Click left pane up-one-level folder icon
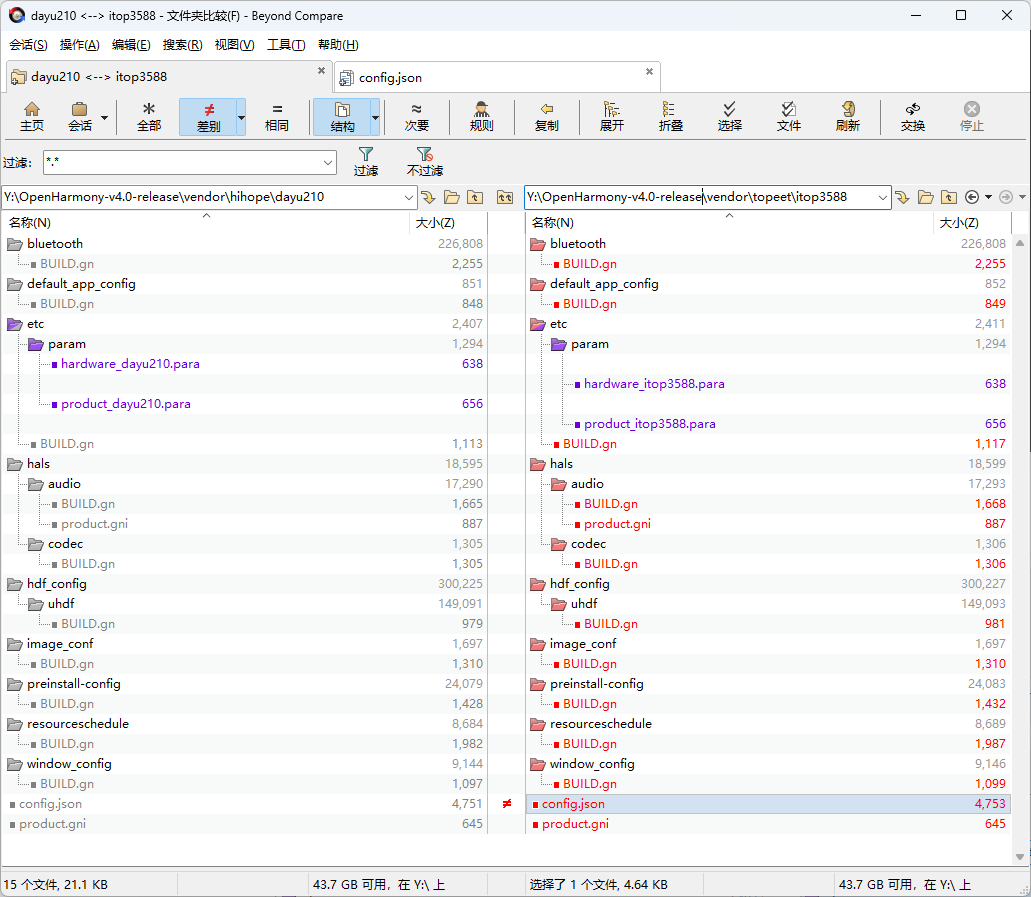Viewport: 1031px width, 897px height. (475, 197)
